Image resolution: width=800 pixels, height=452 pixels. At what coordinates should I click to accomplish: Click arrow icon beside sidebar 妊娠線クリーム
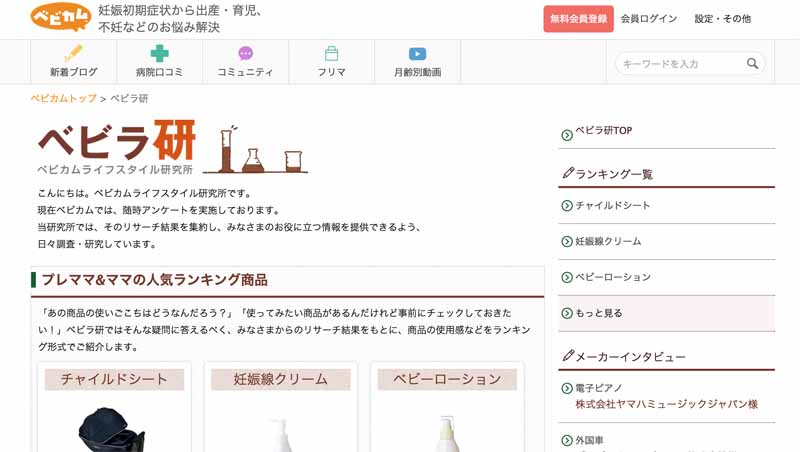[x=567, y=241]
